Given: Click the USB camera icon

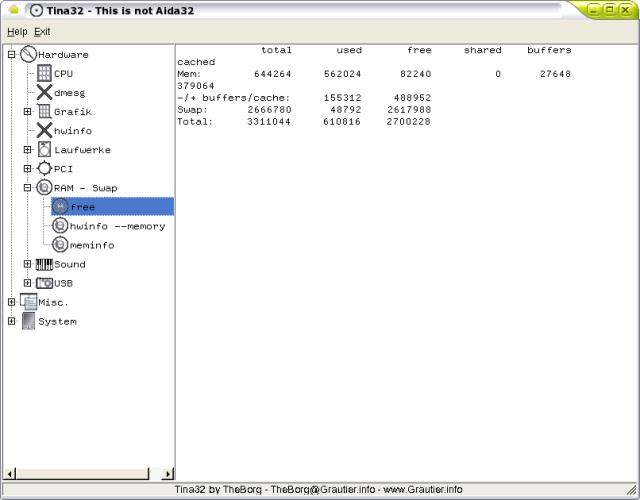Looking at the screenshot, I should 44,283.
